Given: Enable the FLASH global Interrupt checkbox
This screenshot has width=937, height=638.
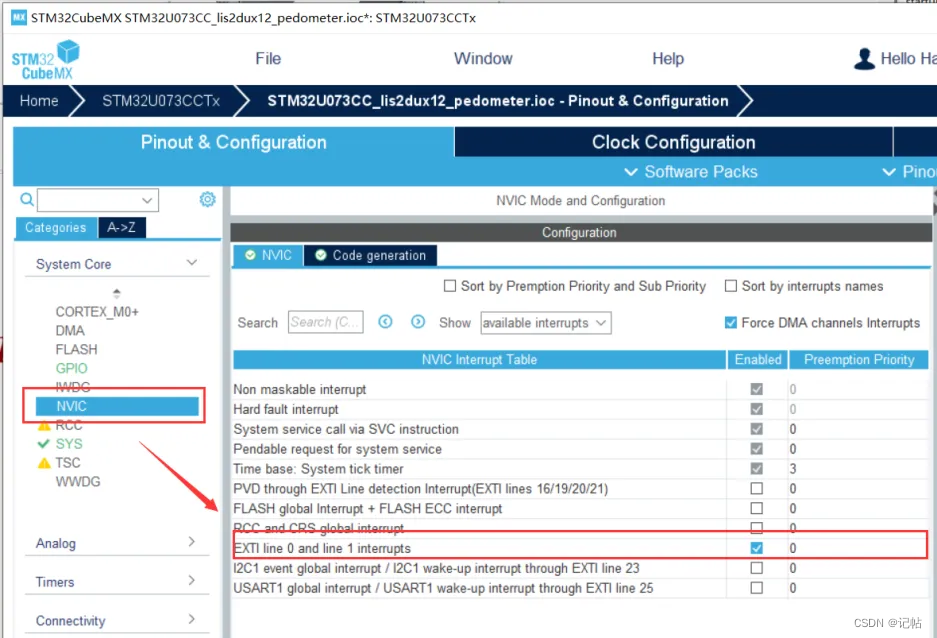Looking at the screenshot, I should click(x=757, y=508).
